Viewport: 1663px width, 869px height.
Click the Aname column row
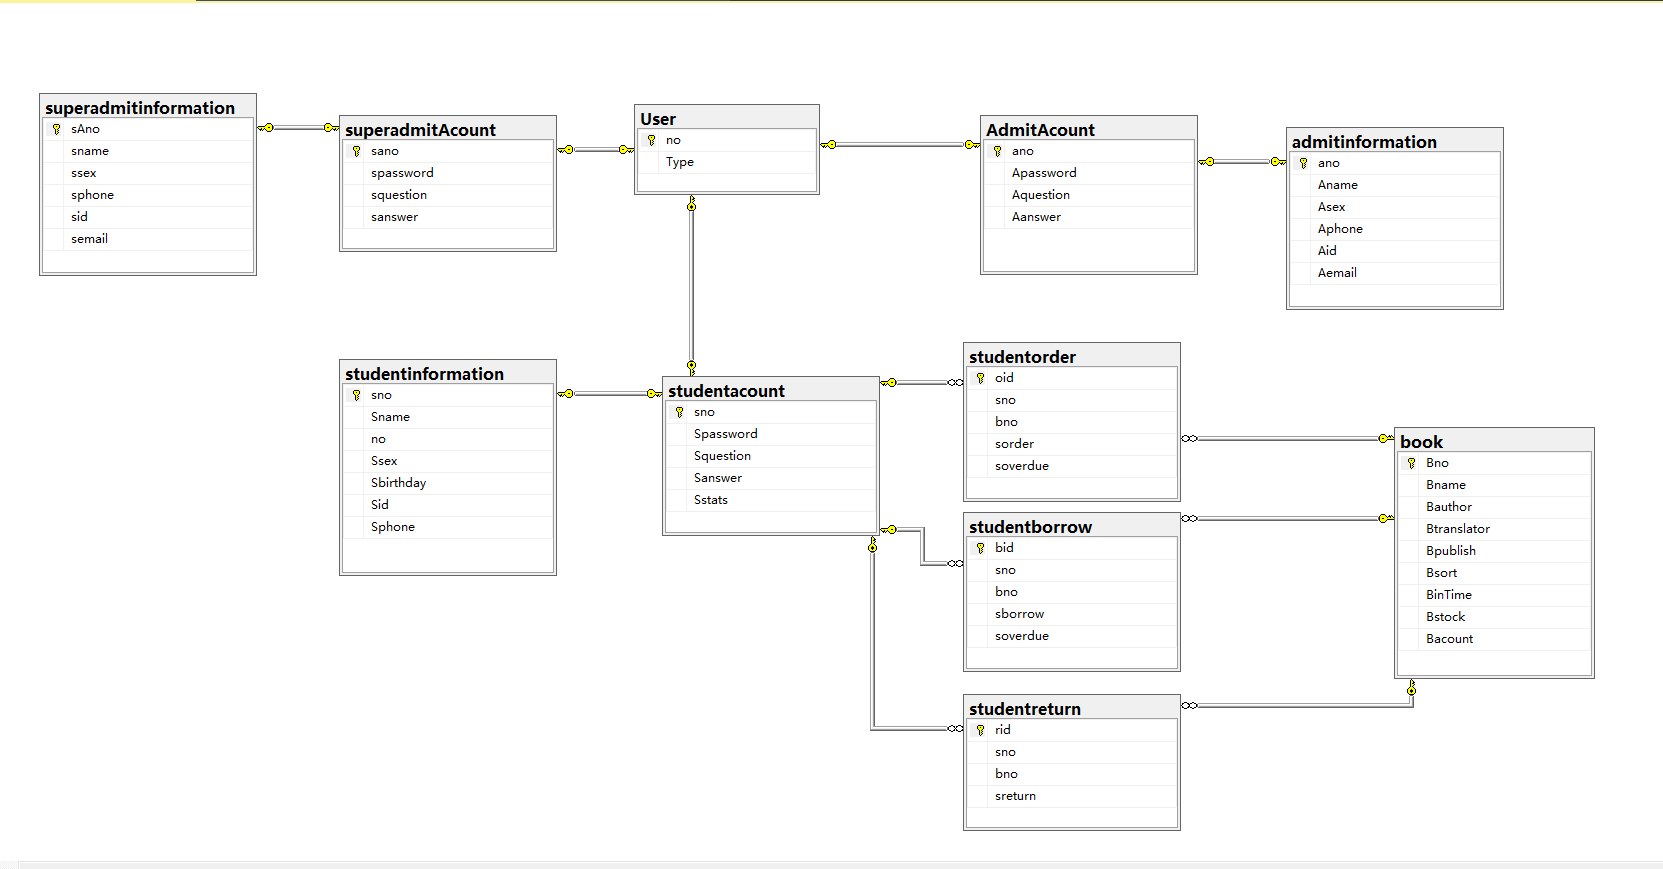coord(1395,185)
